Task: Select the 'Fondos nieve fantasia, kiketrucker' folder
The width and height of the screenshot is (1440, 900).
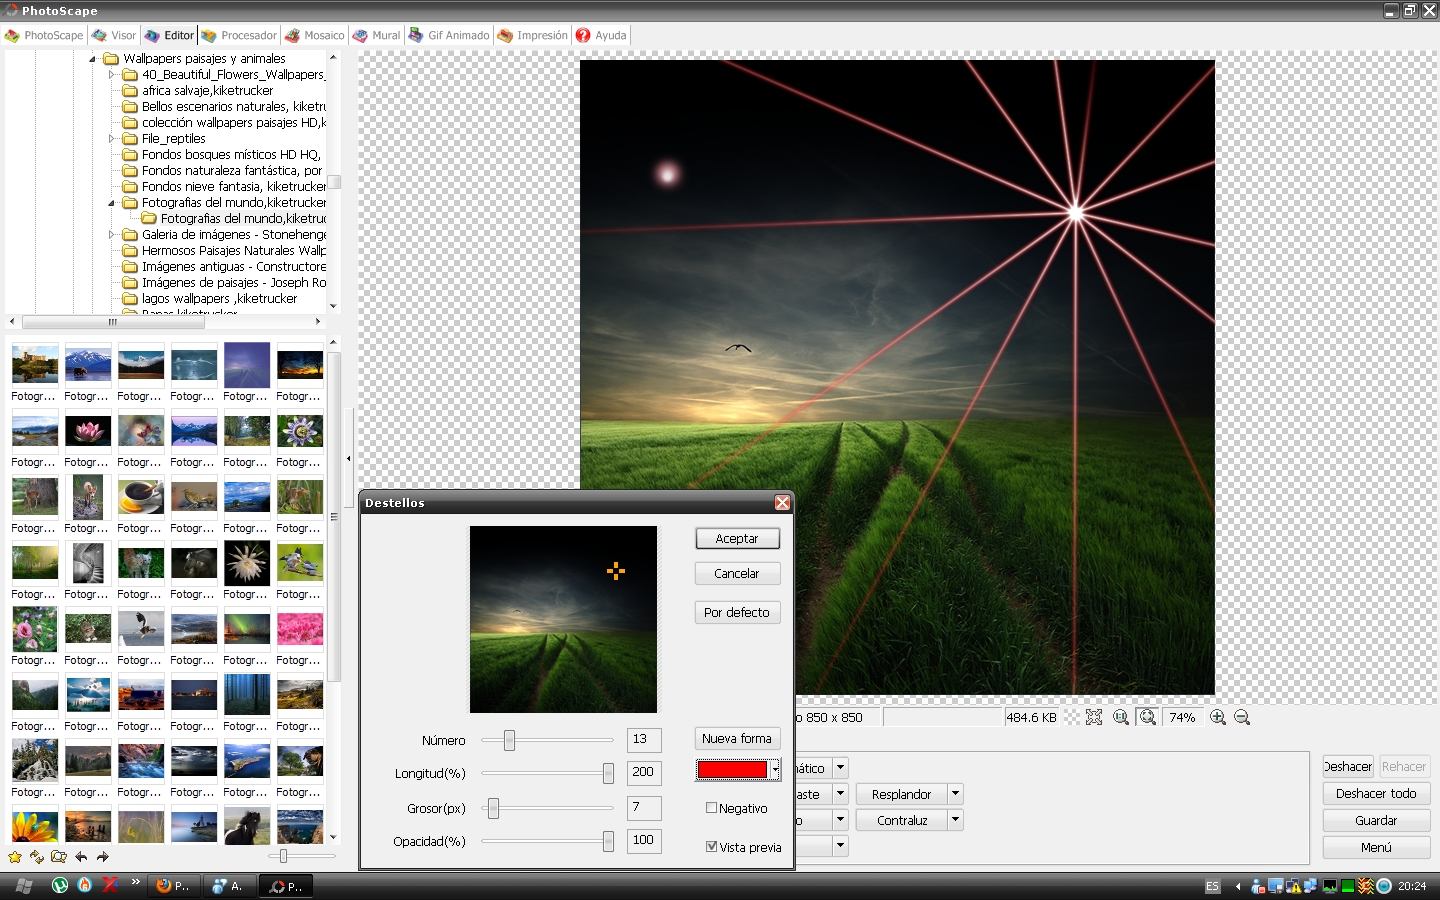Action: tap(234, 187)
